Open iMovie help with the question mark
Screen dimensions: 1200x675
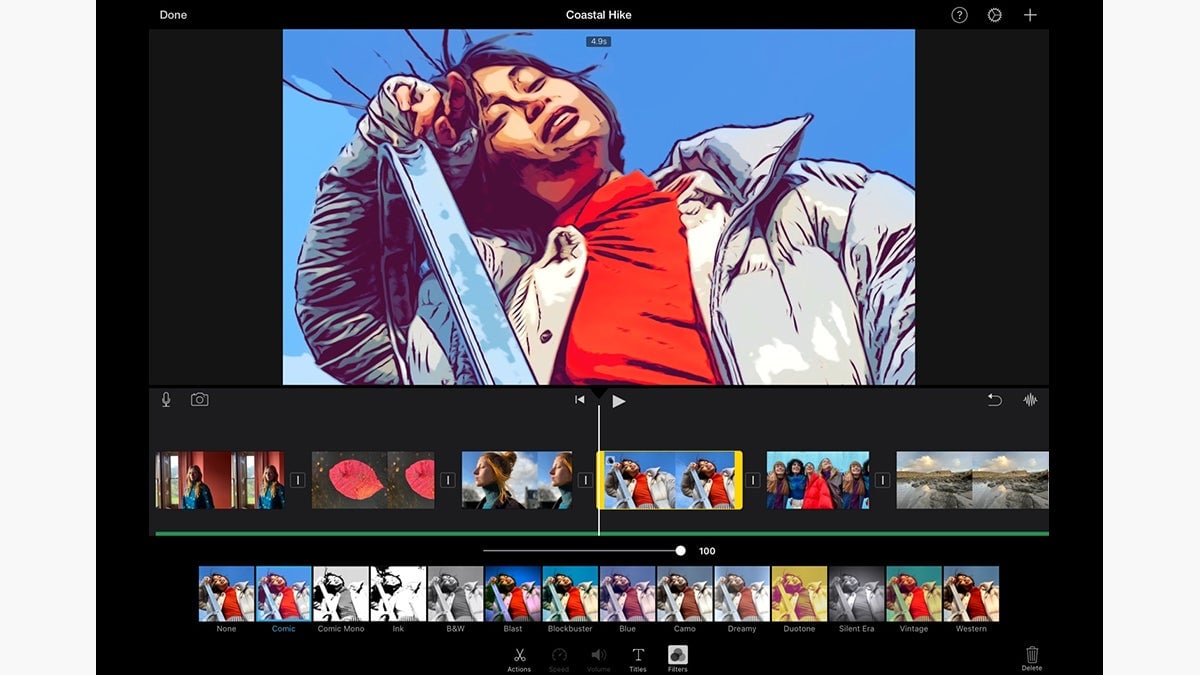(x=960, y=15)
